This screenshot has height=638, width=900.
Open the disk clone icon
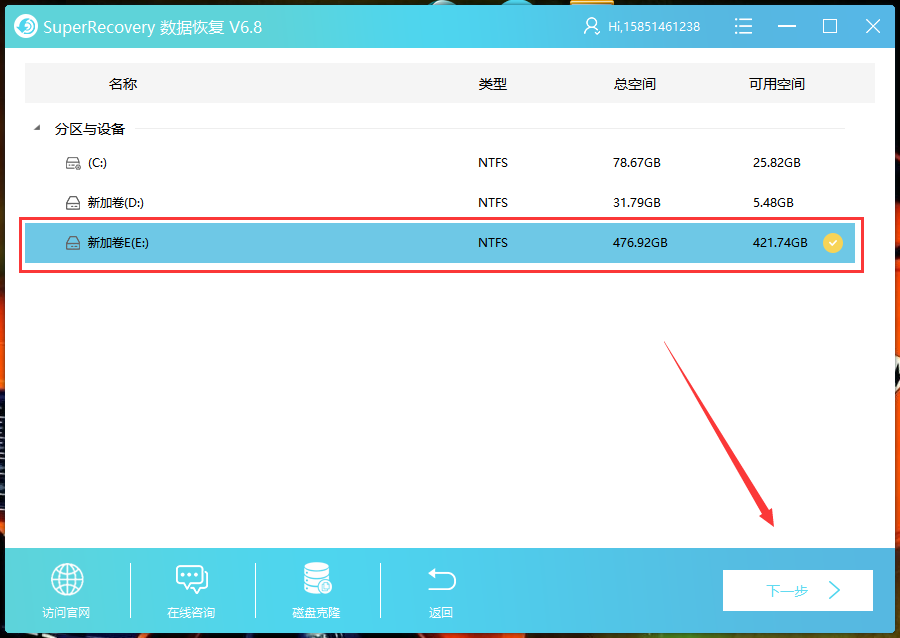click(x=317, y=578)
